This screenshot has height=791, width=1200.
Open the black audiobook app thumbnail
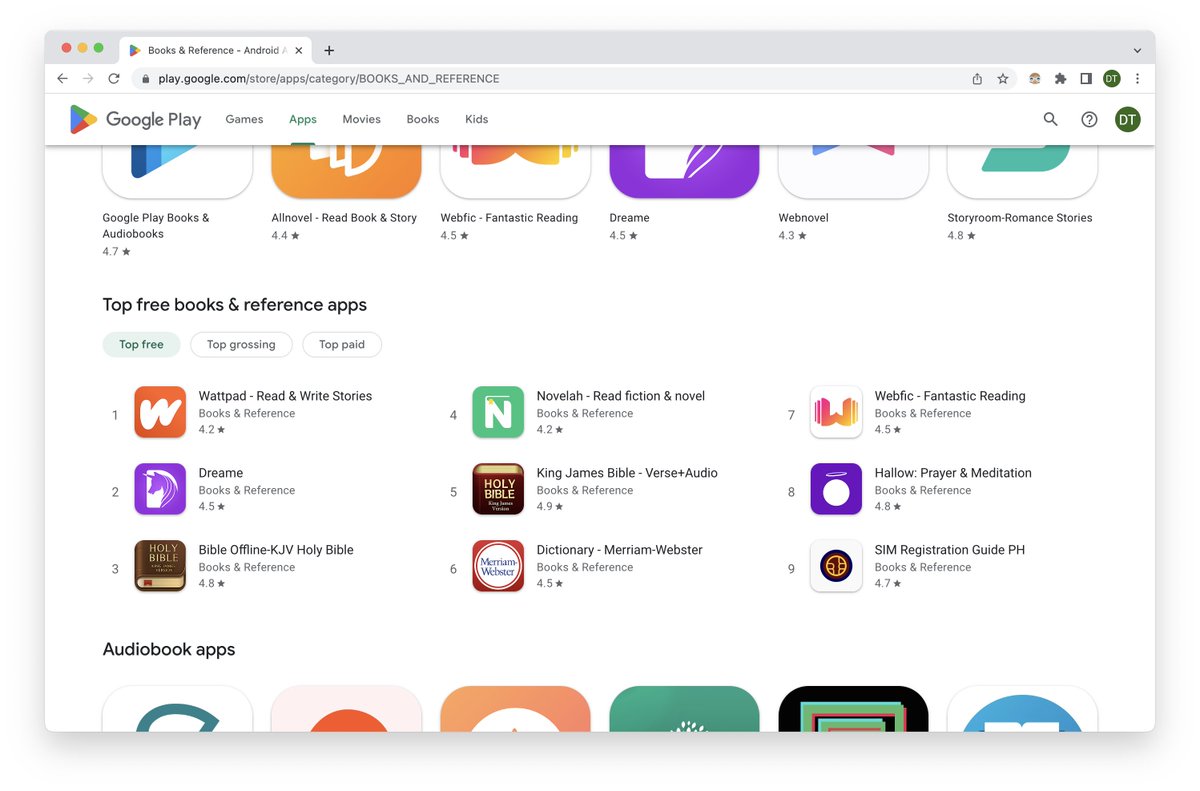[x=853, y=708]
